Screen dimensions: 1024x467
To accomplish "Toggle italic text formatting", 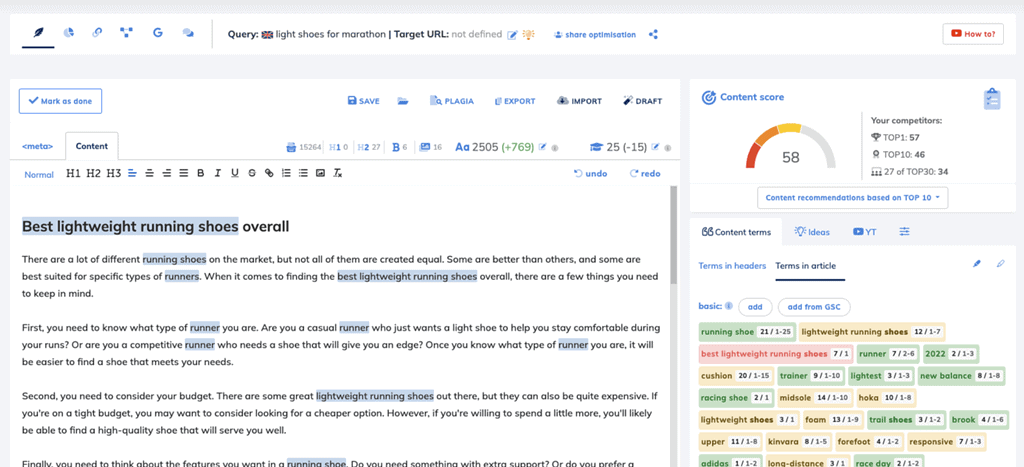I will 217,173.
